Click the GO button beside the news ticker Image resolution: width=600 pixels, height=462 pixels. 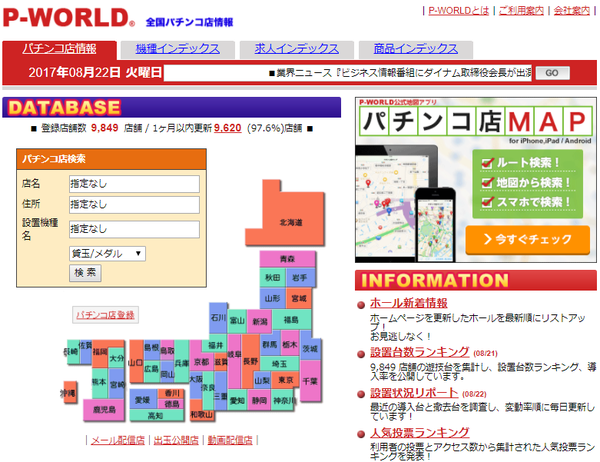552,73
